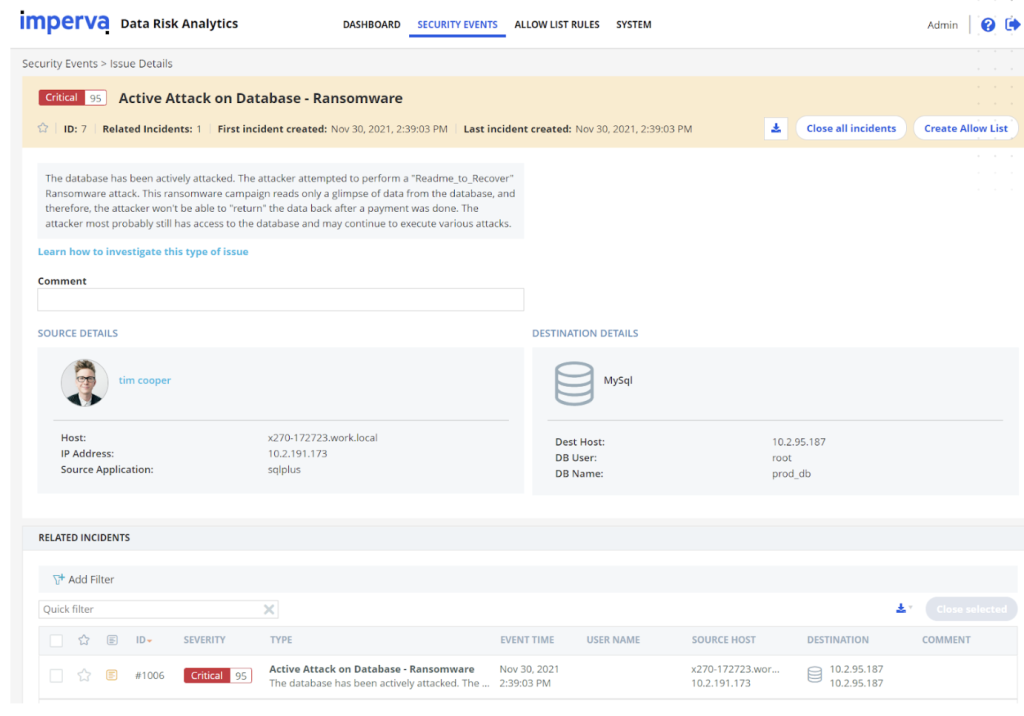Click the star column header icon
This screenshot has width=1024, height=716.
[84, 640]
